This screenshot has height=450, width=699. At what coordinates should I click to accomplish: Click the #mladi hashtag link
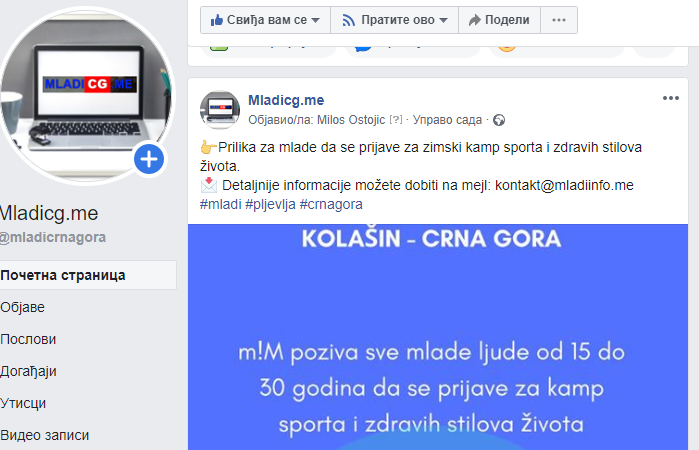220,204
